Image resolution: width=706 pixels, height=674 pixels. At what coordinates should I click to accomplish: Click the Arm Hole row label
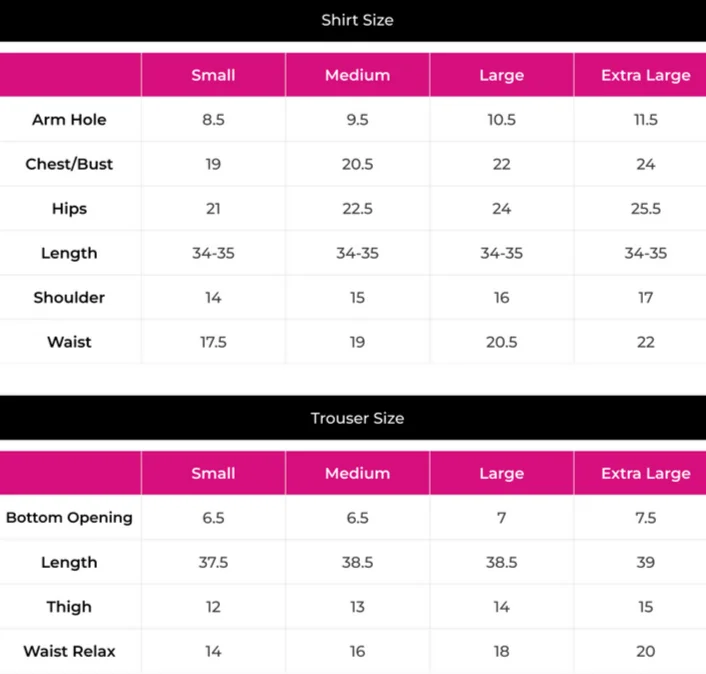(x=69, y=120)
